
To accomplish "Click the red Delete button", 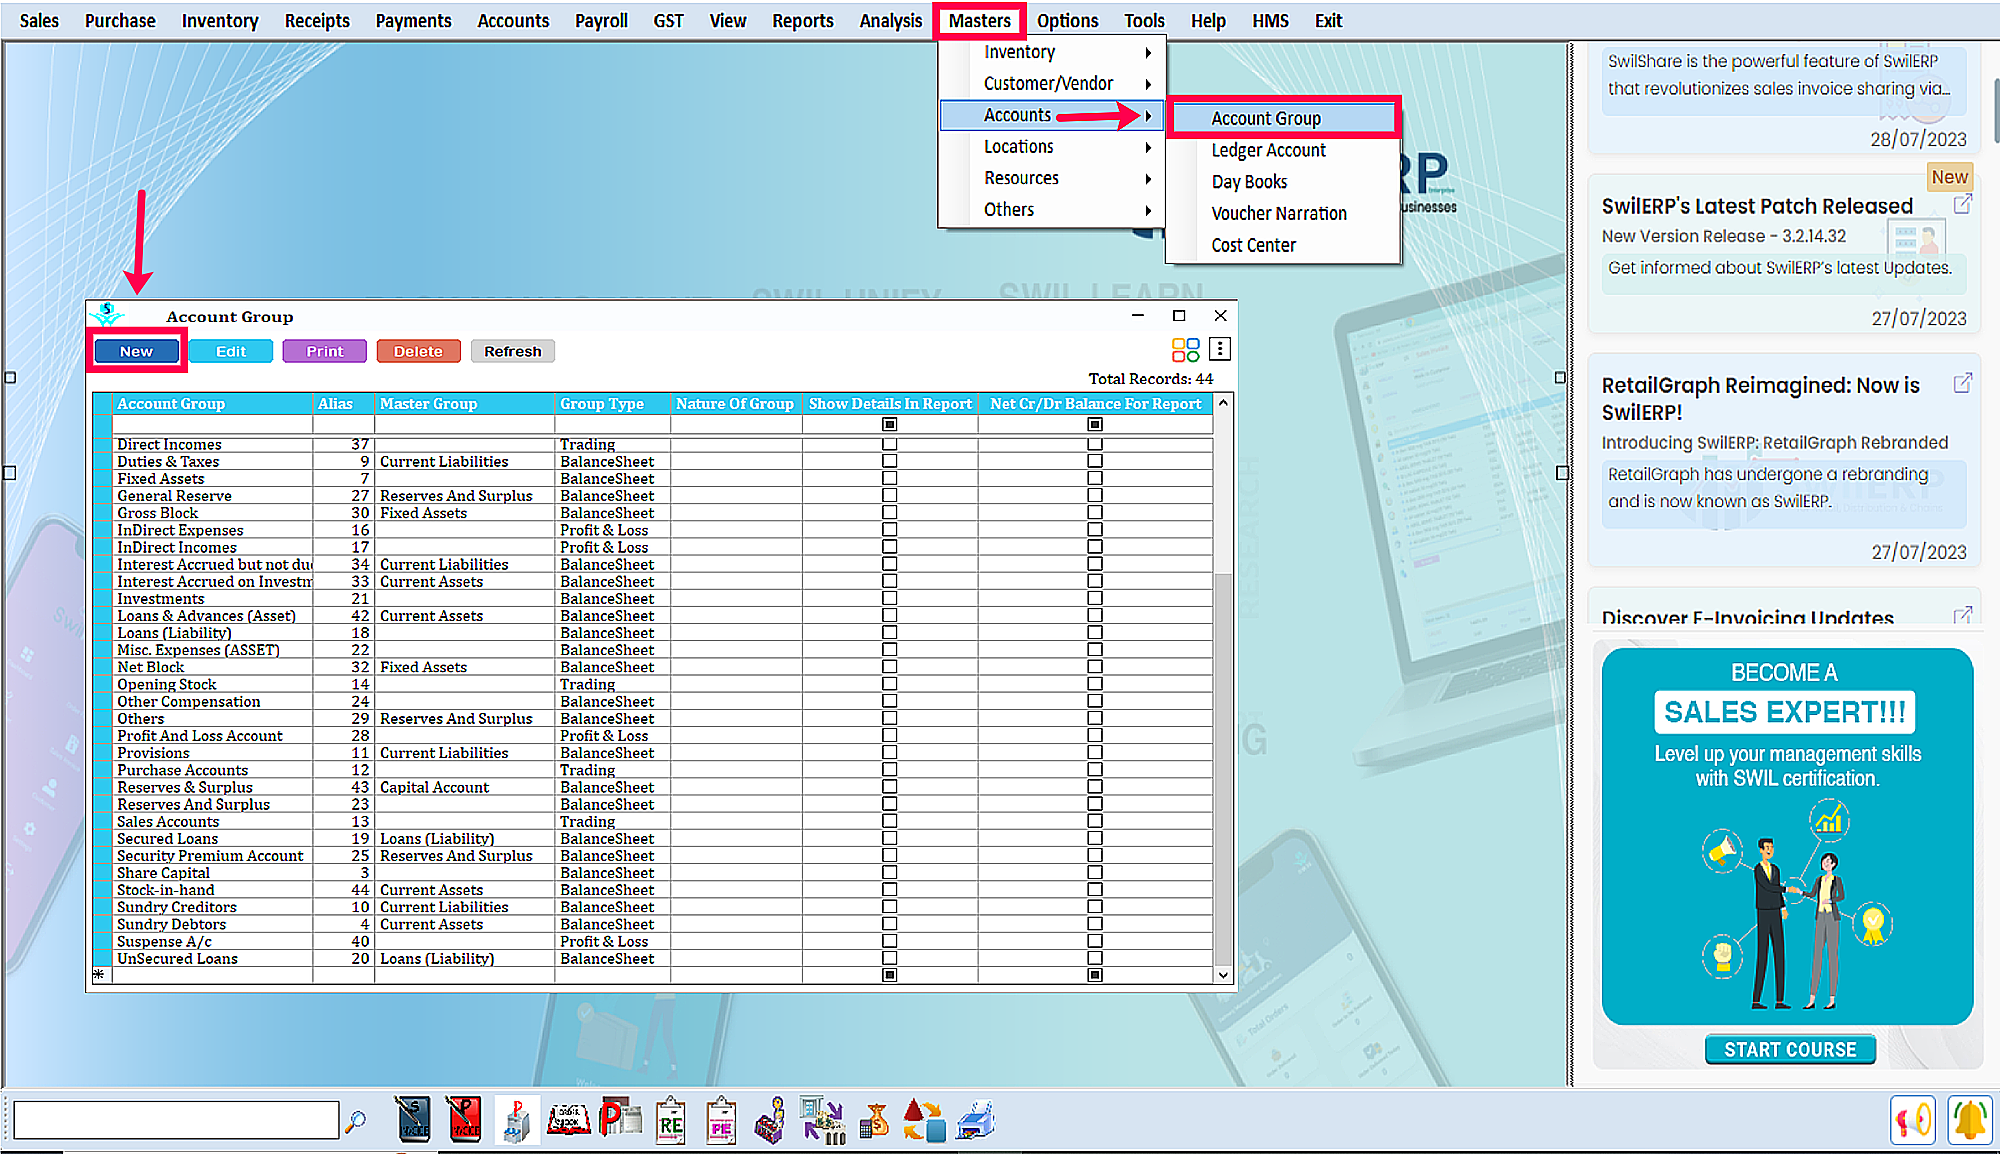I will pyautogui.click(x=418, y=351).
